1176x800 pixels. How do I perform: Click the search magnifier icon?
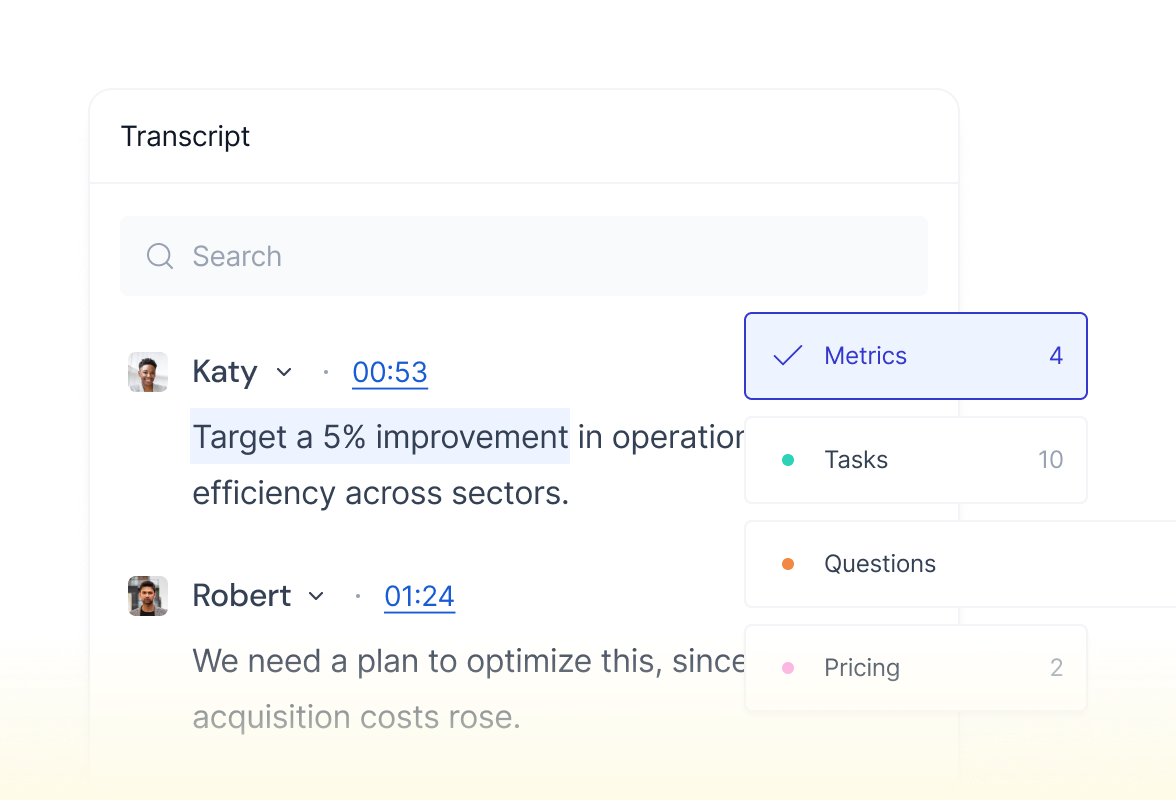point(160,256)
